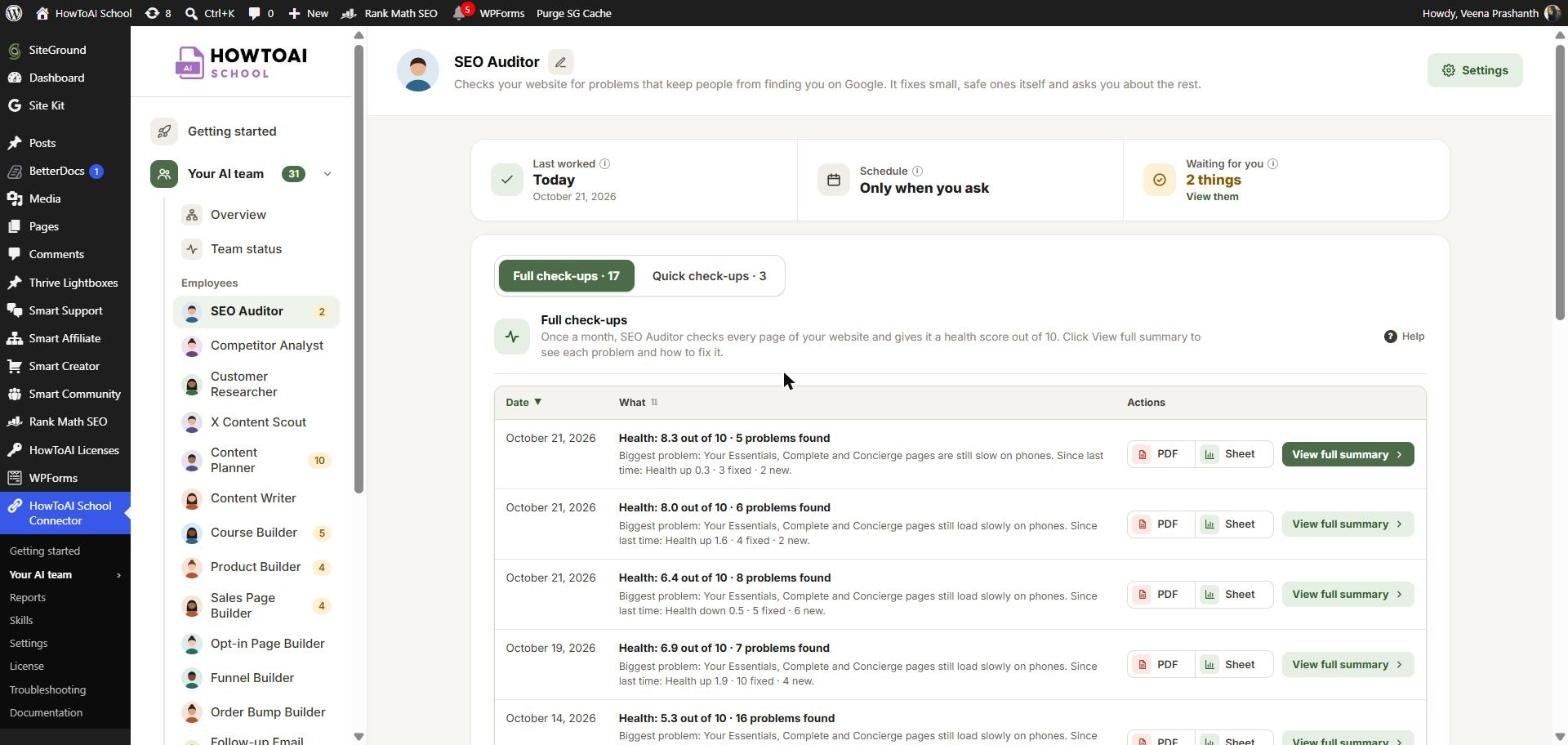Click the Ctrl+K search shortcut
This screenshot has width=1568, height=745.
tap(210, 13)
